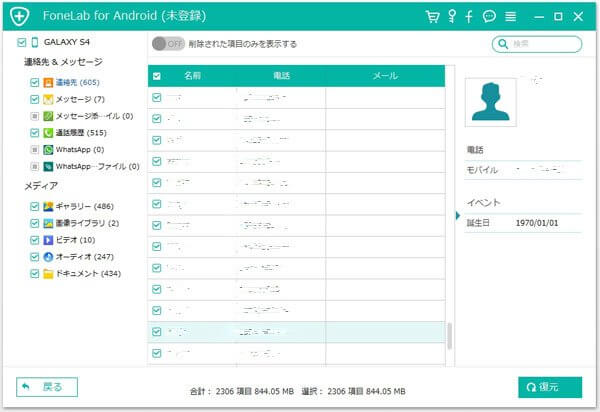Viewport: 600px width, 412px height.
Task: Uncheck the ギャラリー (486) checkbox
Action: point(34,207)
